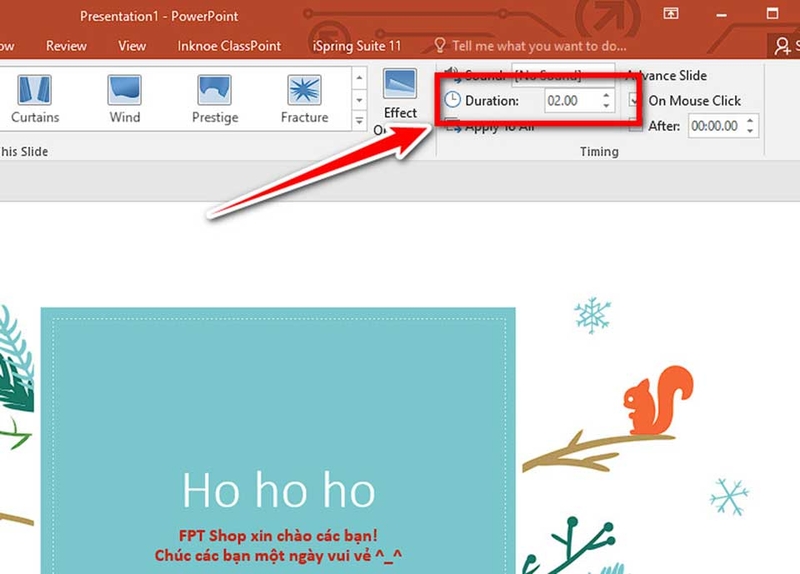Apply the Fracture transition
This screenshot has width=800, height=574.
[305, 99]
